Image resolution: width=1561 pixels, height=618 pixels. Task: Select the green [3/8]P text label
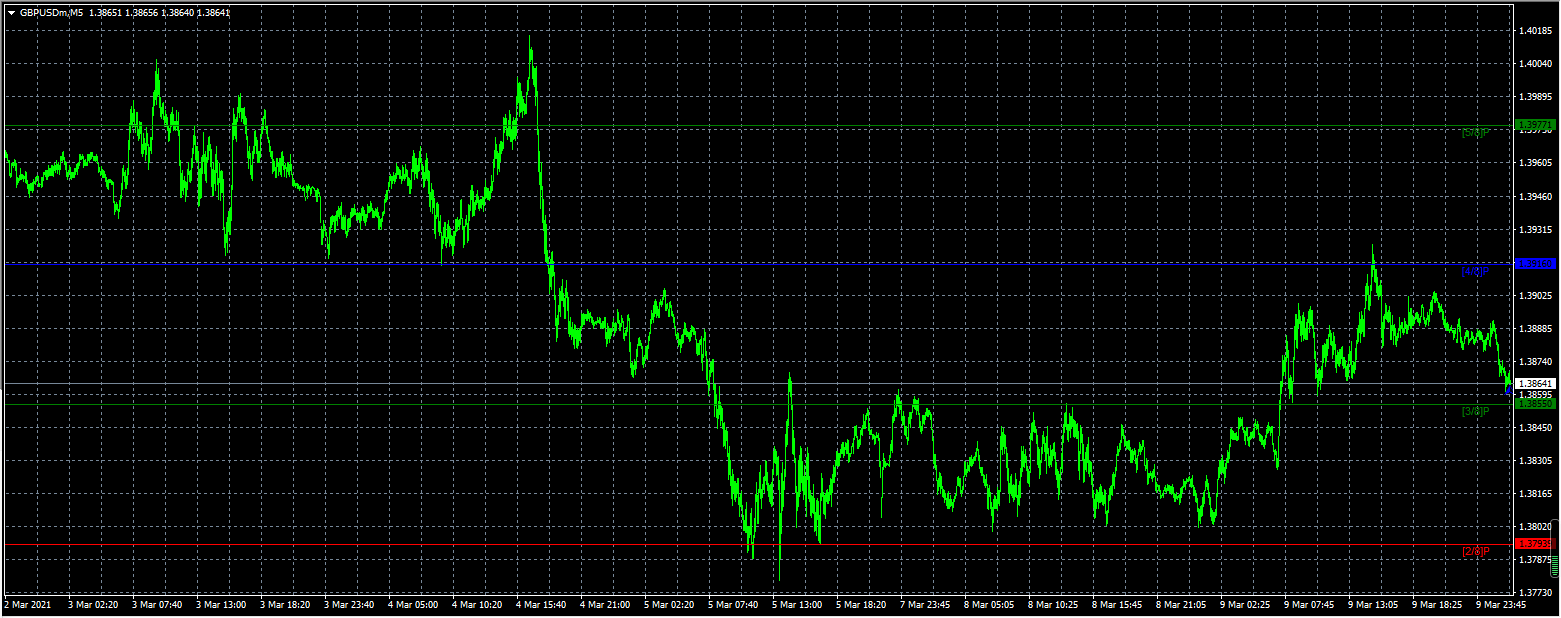[x=1475, y=412]
